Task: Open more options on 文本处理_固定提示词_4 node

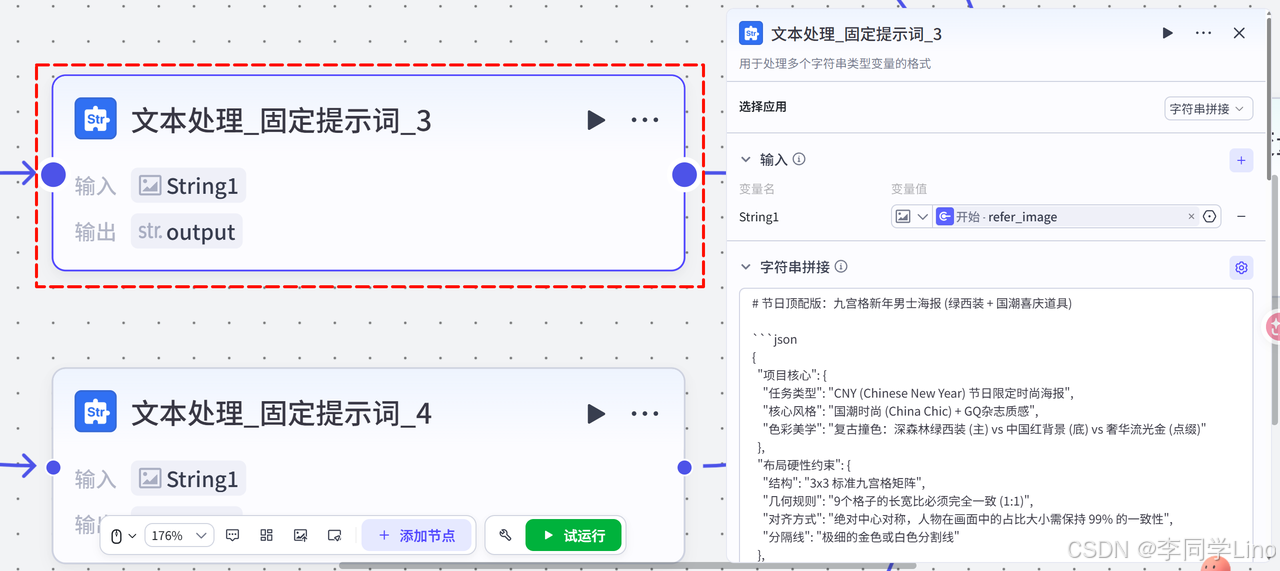Action: click(x=645, y=414)
